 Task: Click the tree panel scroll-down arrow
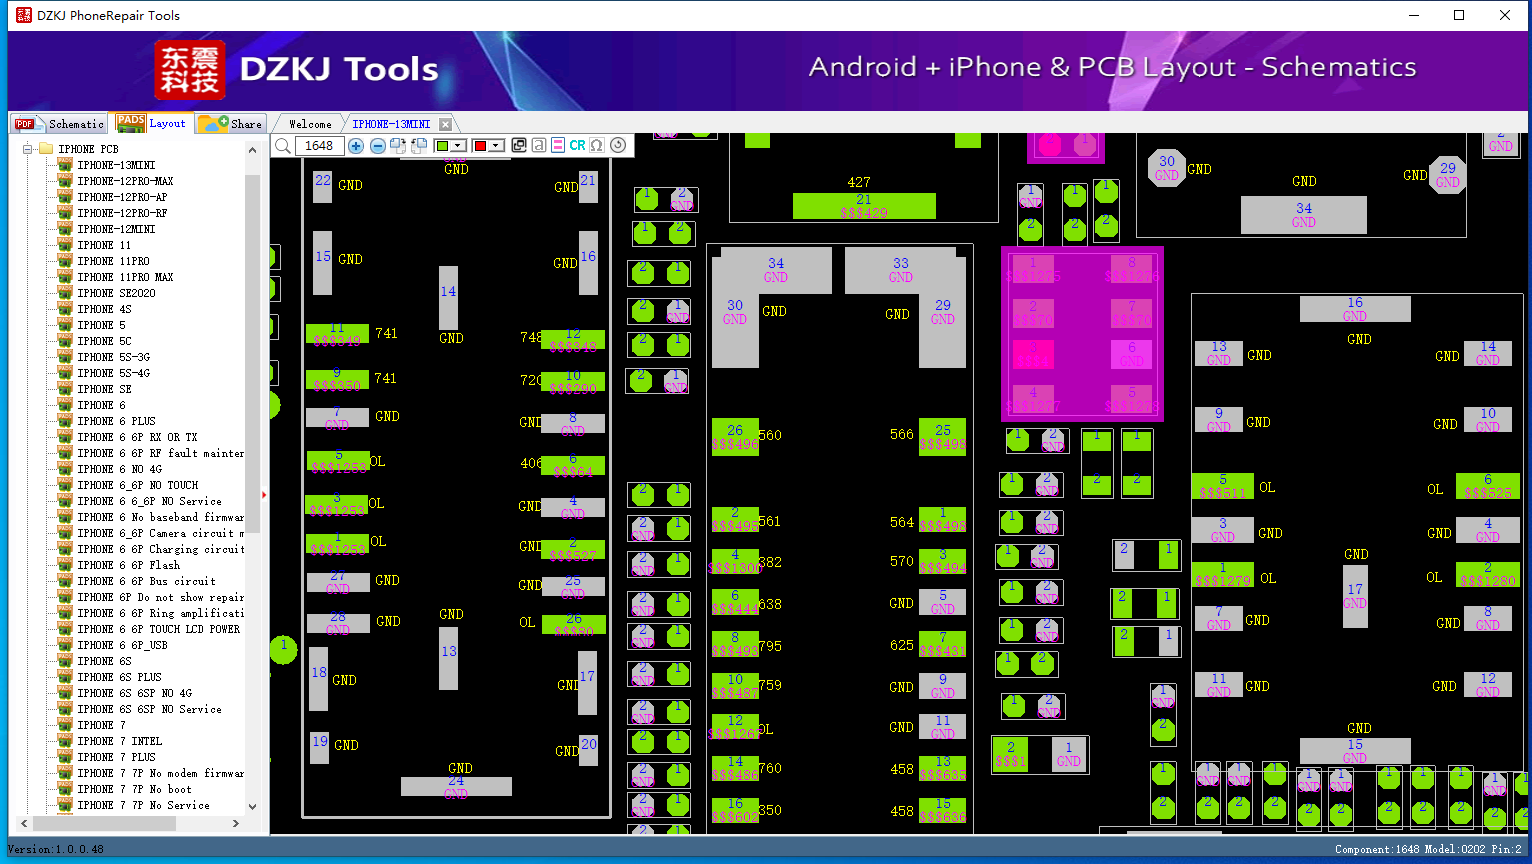(x=252, y=806)
